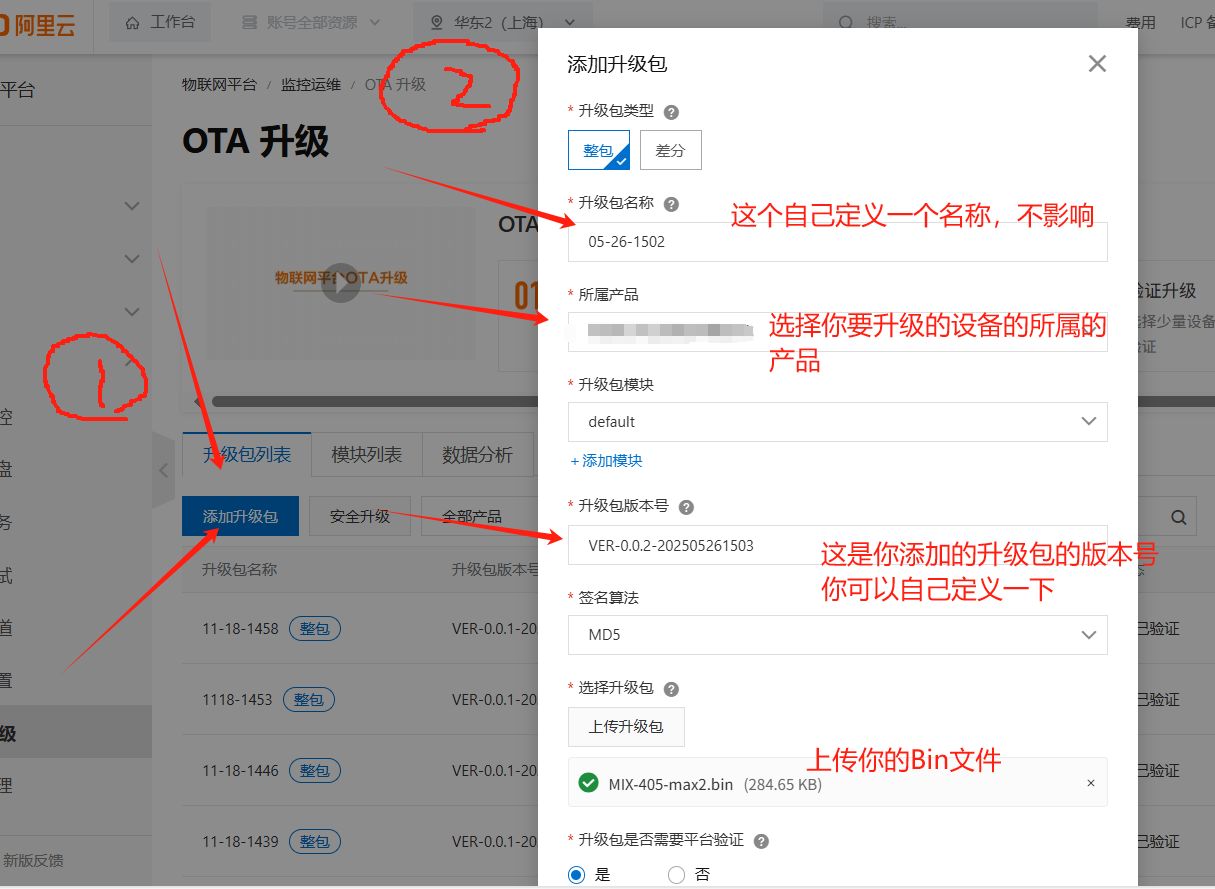The width and height of the screenshot is (1215, 889).
Task: Click the green check icon beside MIX-405-max2.bin
Action: click(589, 784)
